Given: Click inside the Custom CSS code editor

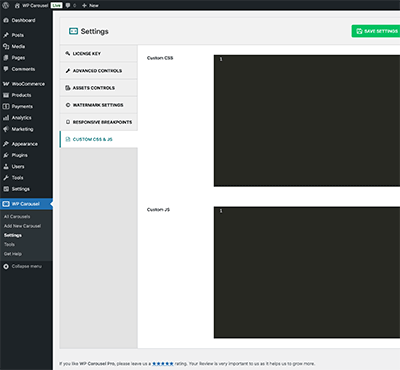Looking at the screenshot, I should click(307, 121).
